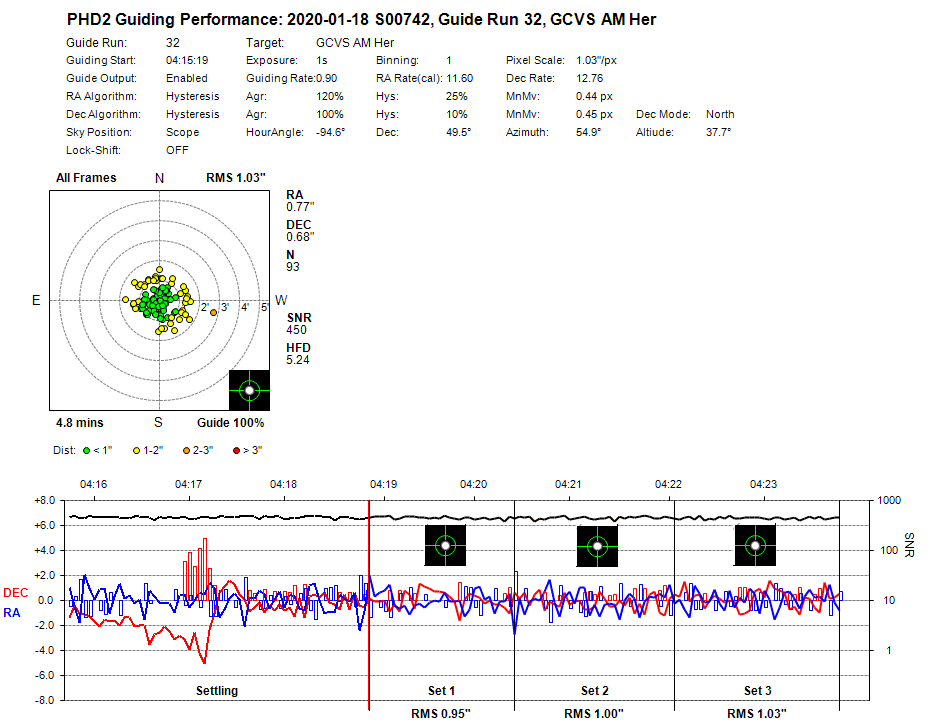This screenshot has height=728, width=930.
Task: Click the Lock-Shift value 'OFF'
Action: pyautogui.click(x=177, y=150)
